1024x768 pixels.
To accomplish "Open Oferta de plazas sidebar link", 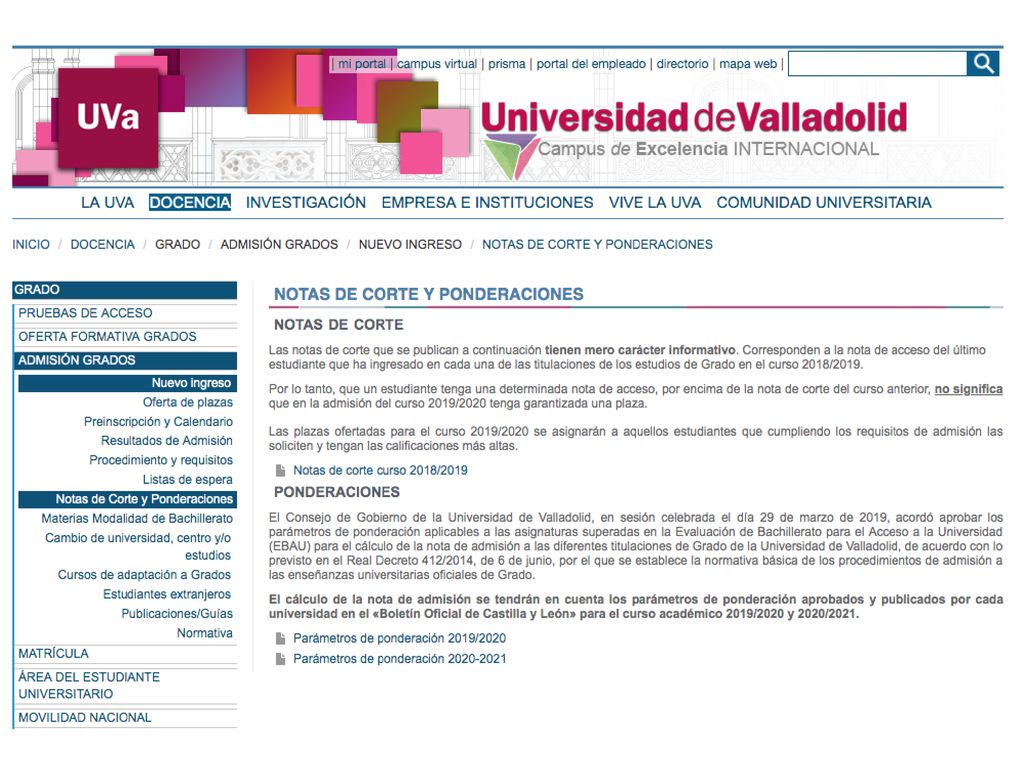I will pos(188,402).
